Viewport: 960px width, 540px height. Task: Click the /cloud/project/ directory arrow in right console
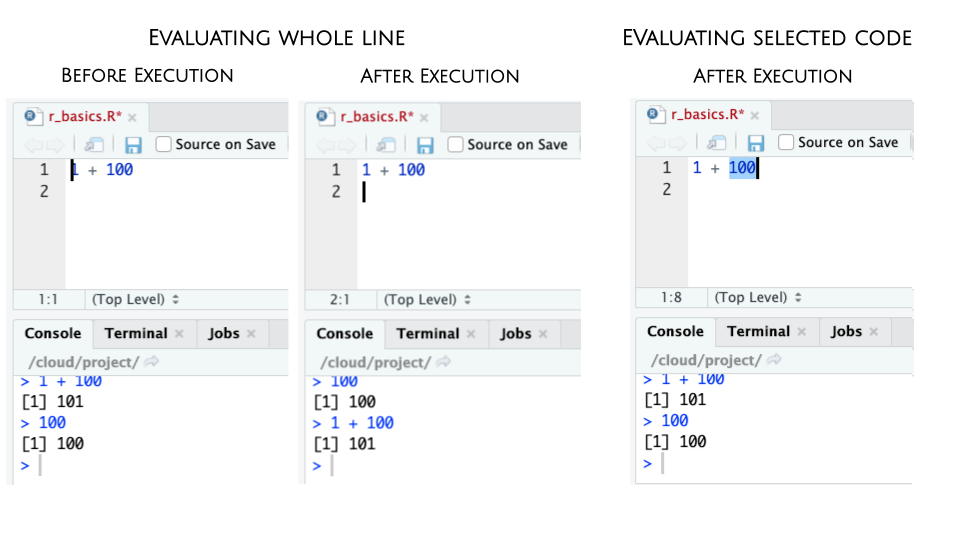[774, 359]
